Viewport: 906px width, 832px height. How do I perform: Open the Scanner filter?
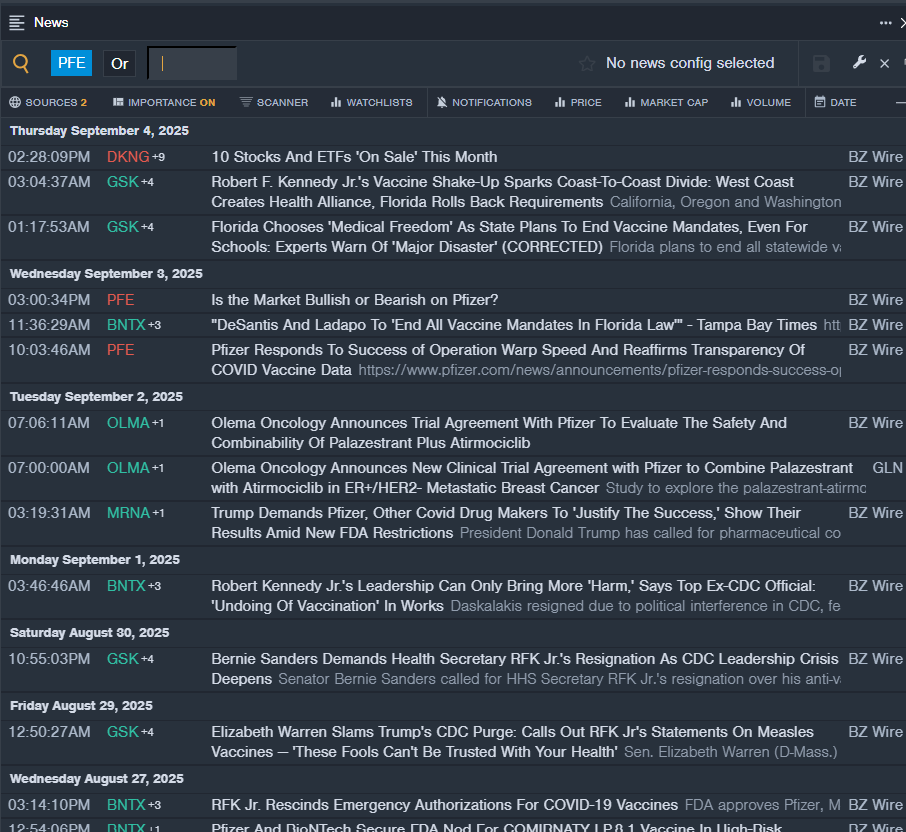click(x=274, y=102)
